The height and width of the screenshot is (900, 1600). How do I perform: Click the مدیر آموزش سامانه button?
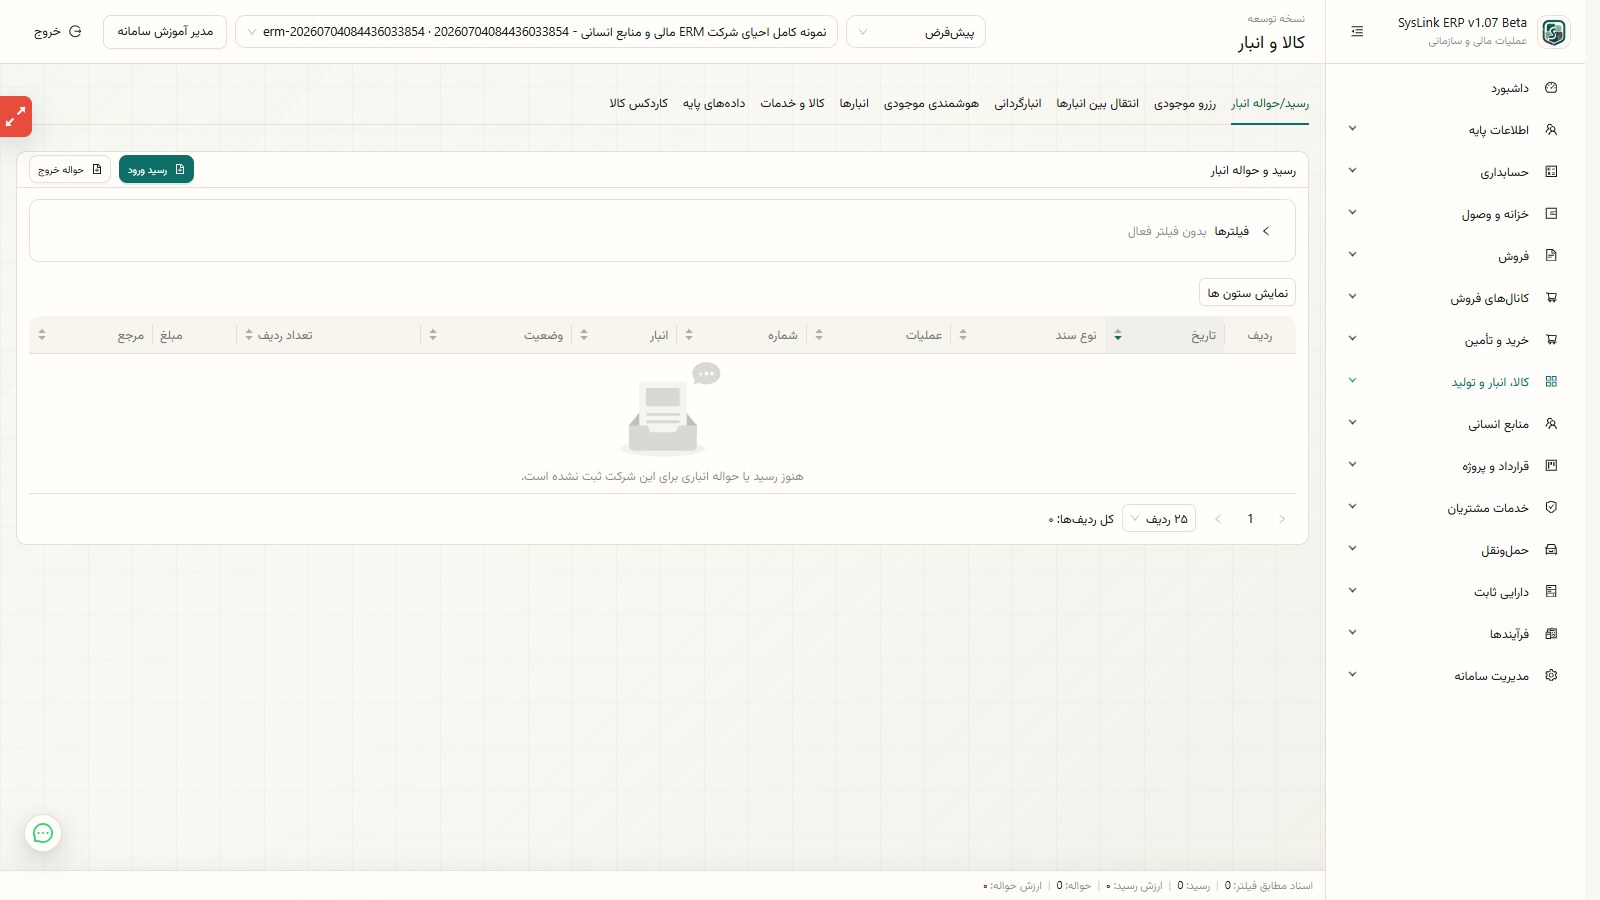(165, 32)
